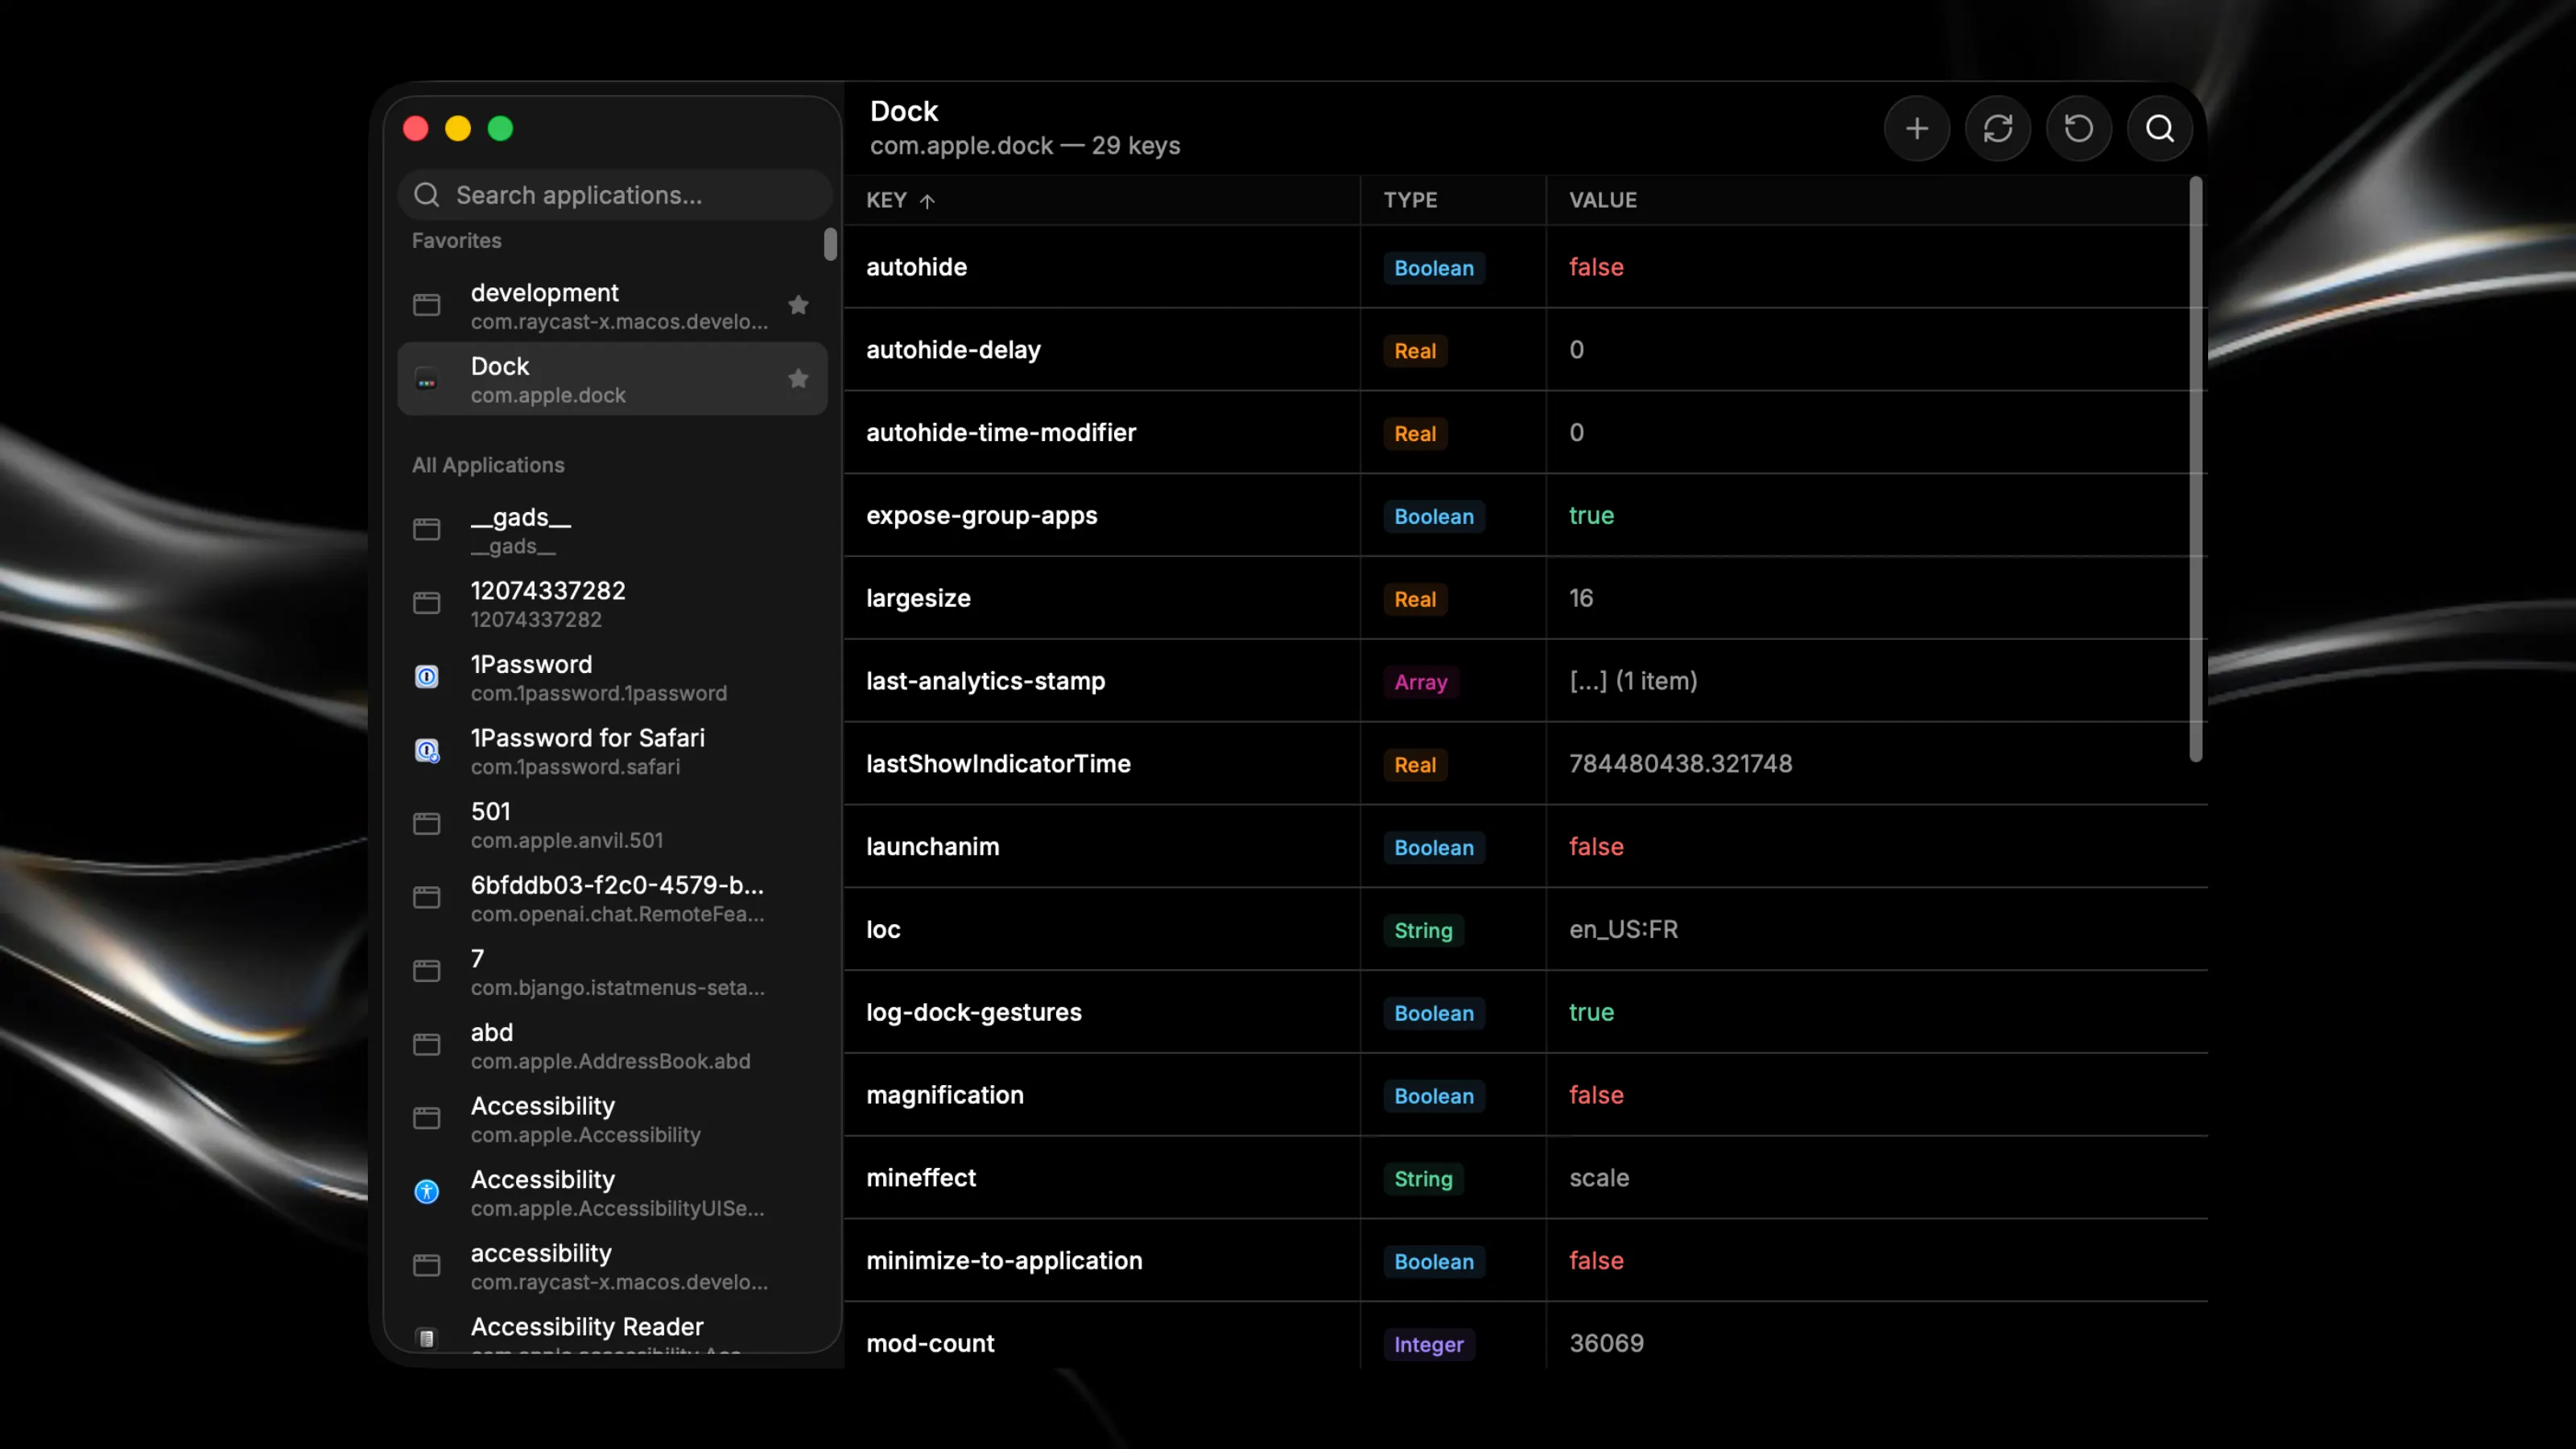Viewport: 2576px width, 1449px height.
Task: Select 1Password for Safari
Action: coord(612,751)
